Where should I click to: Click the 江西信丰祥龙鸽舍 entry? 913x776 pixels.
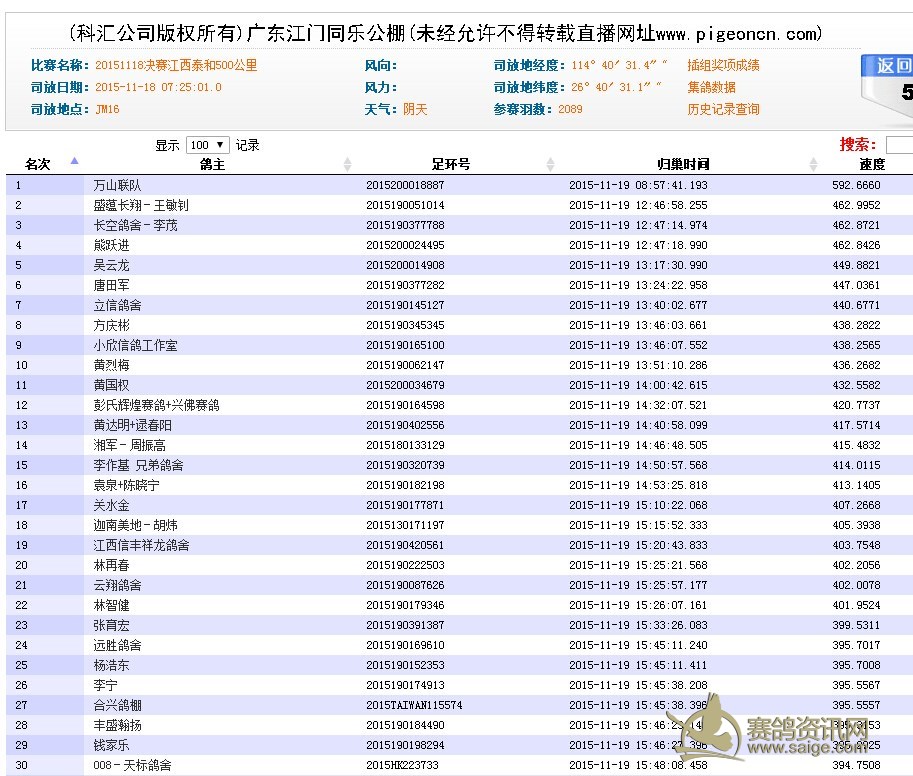point(142,545)
